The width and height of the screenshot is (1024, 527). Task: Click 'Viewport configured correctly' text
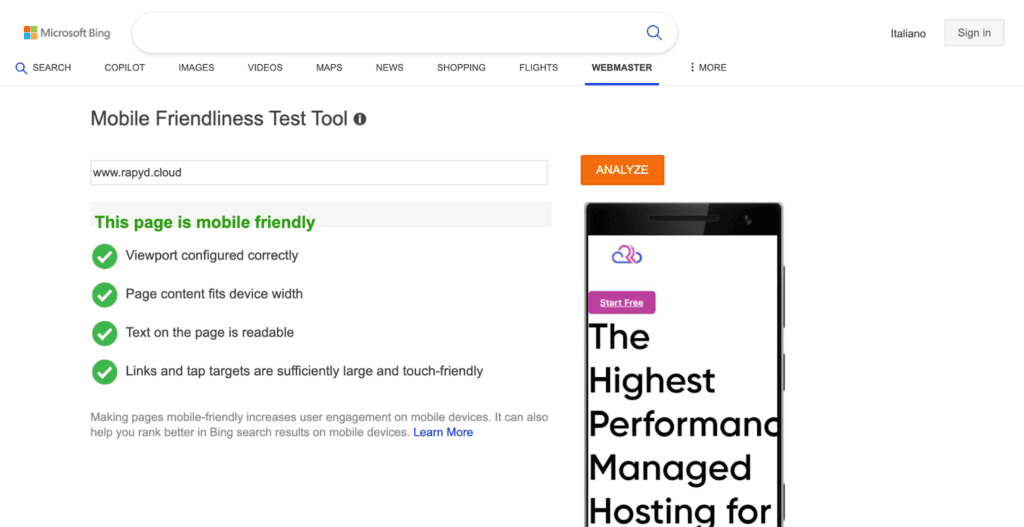(x=212, y=255)
